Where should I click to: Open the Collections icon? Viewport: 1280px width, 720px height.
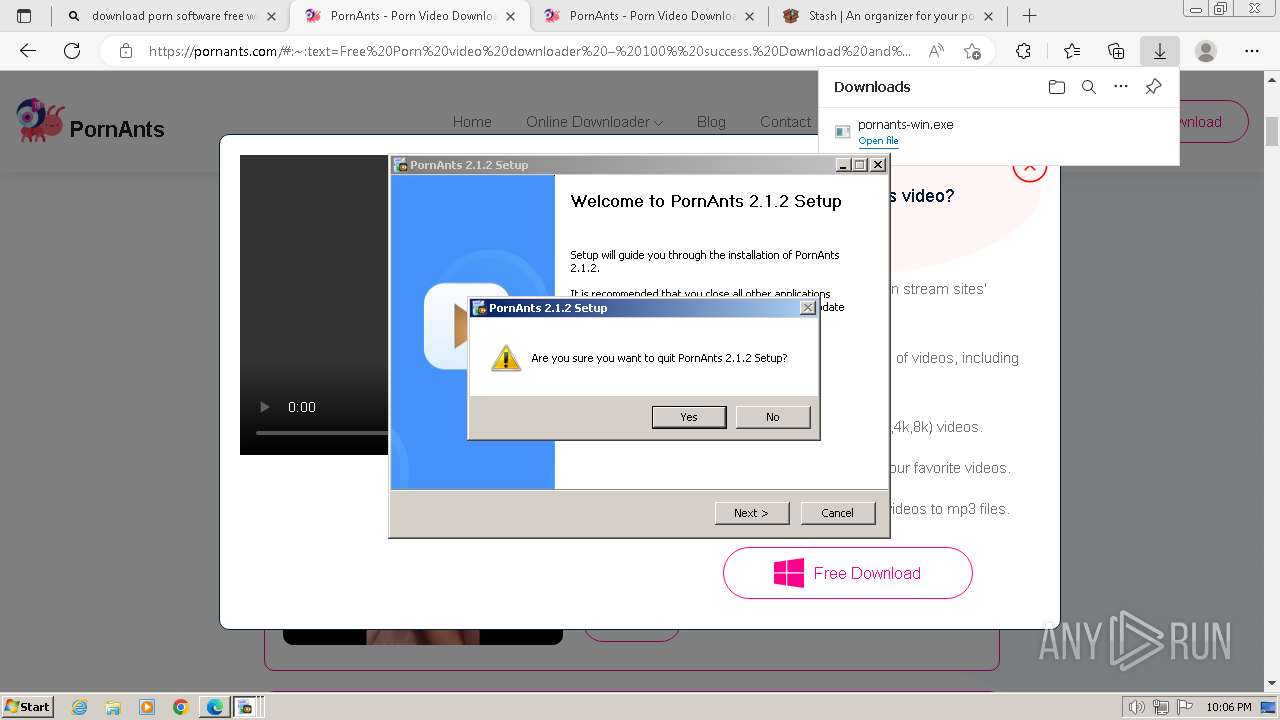[x=1116, y=51]
